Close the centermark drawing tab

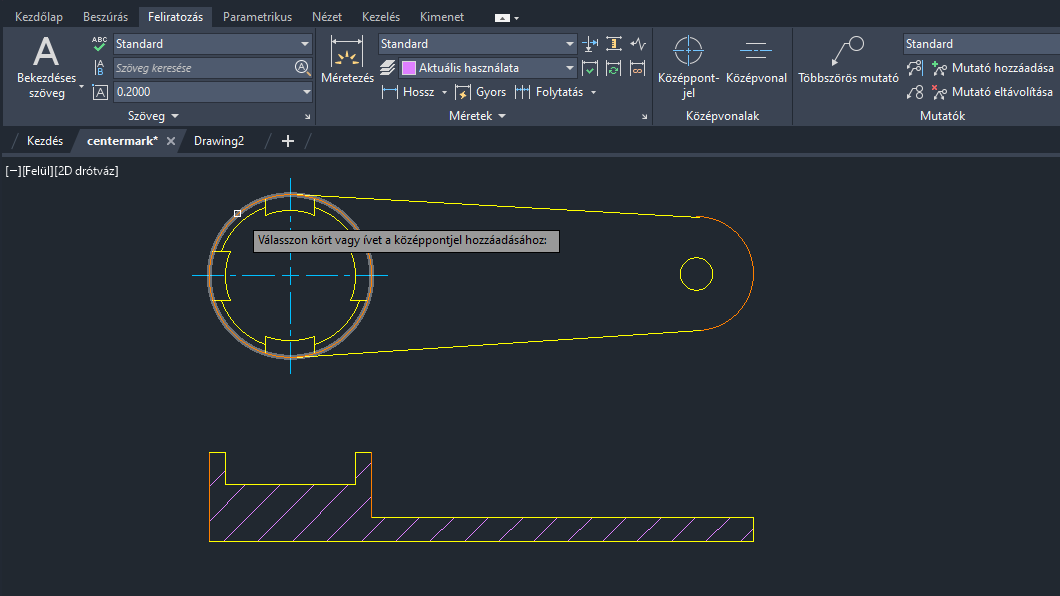point(171,141)
